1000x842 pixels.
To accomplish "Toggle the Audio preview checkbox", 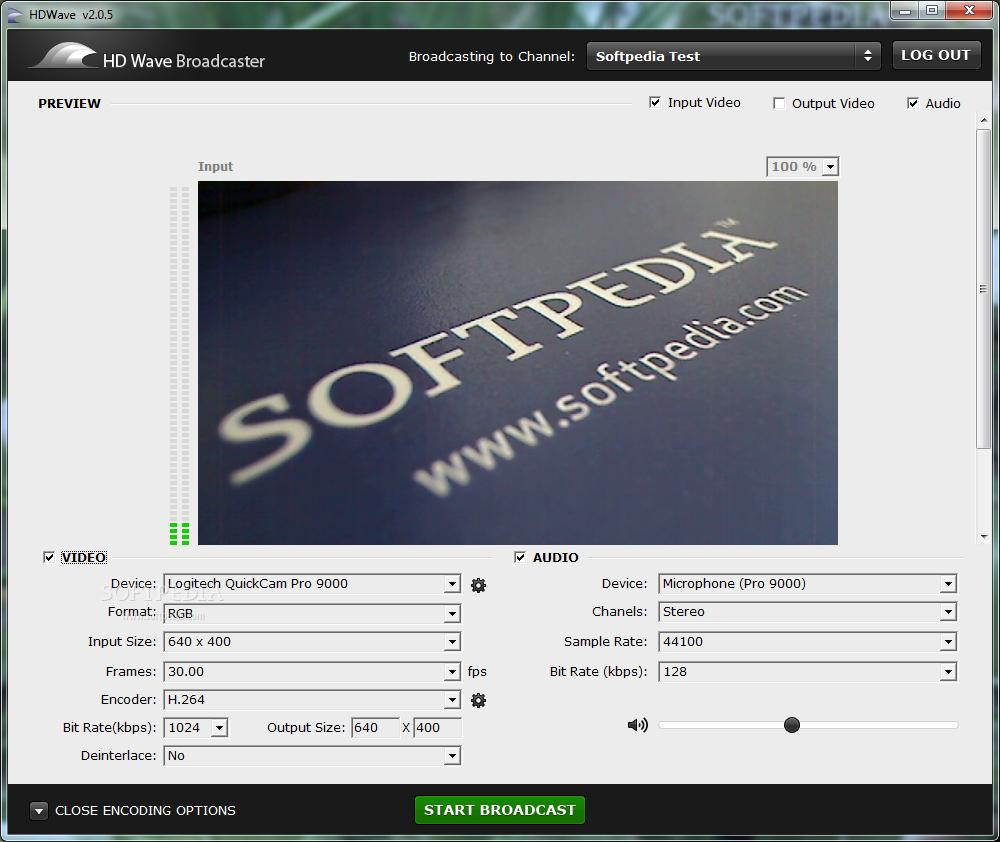I will (x=913, y=103).
